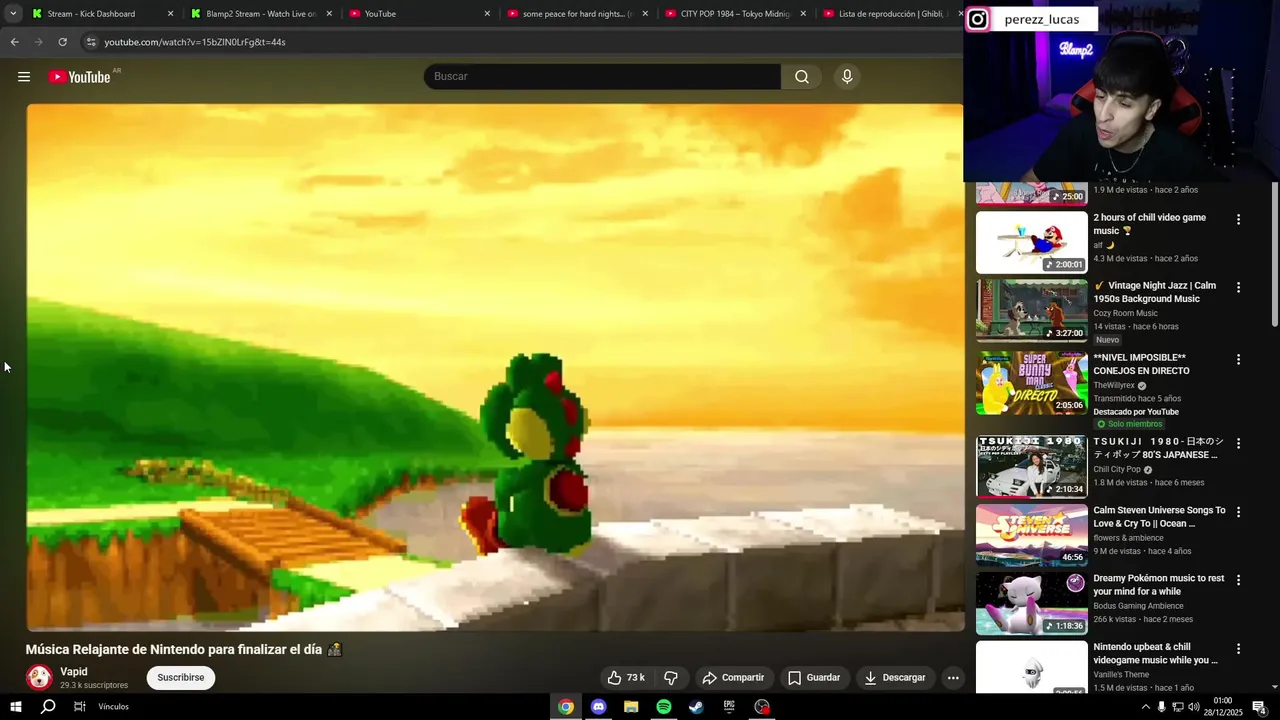Open Spotify from the taskbar

tap(664, 707)
